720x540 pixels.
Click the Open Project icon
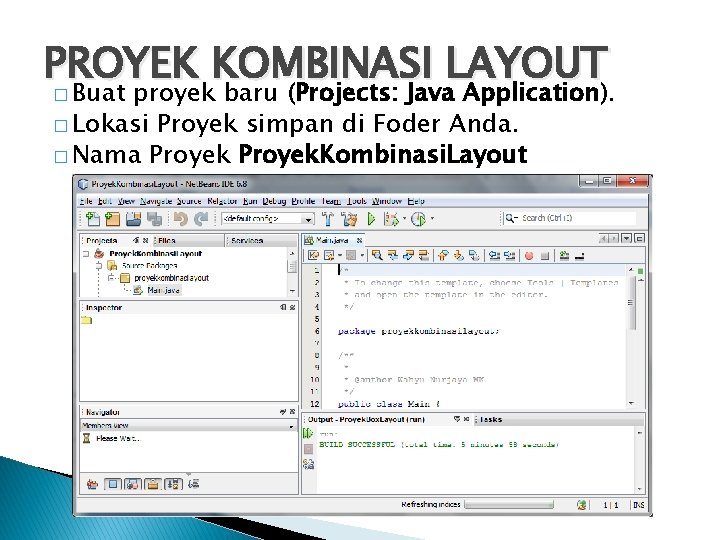click(x=134, y=219)
